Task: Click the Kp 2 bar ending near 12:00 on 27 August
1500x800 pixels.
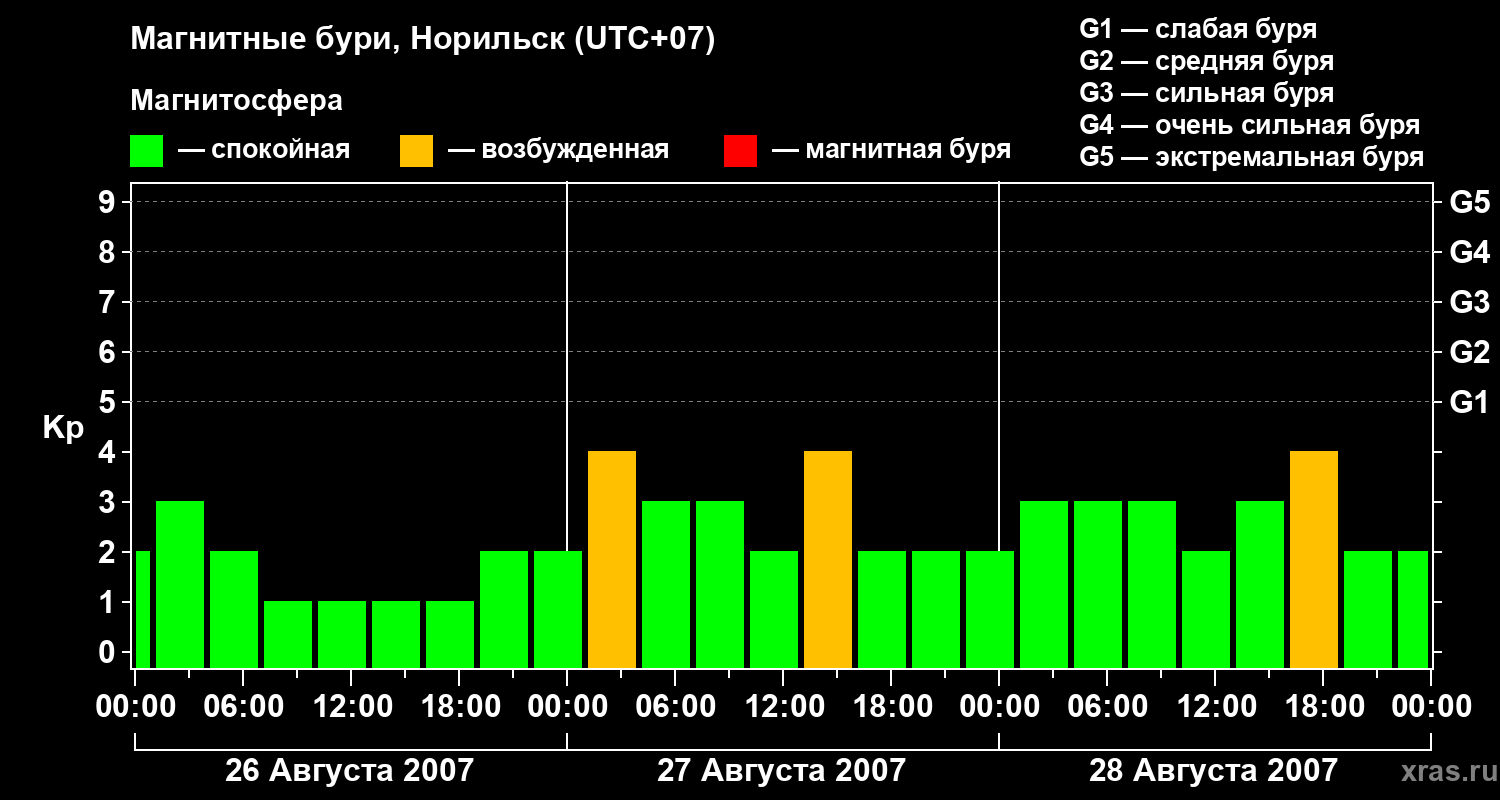Action: pyautogui.click(x=774, y=609)
